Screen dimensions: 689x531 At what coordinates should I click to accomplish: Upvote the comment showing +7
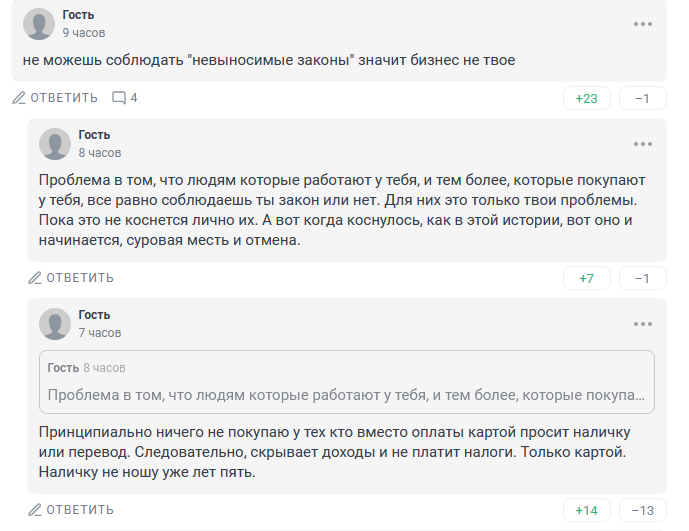[x=587, y=278]
